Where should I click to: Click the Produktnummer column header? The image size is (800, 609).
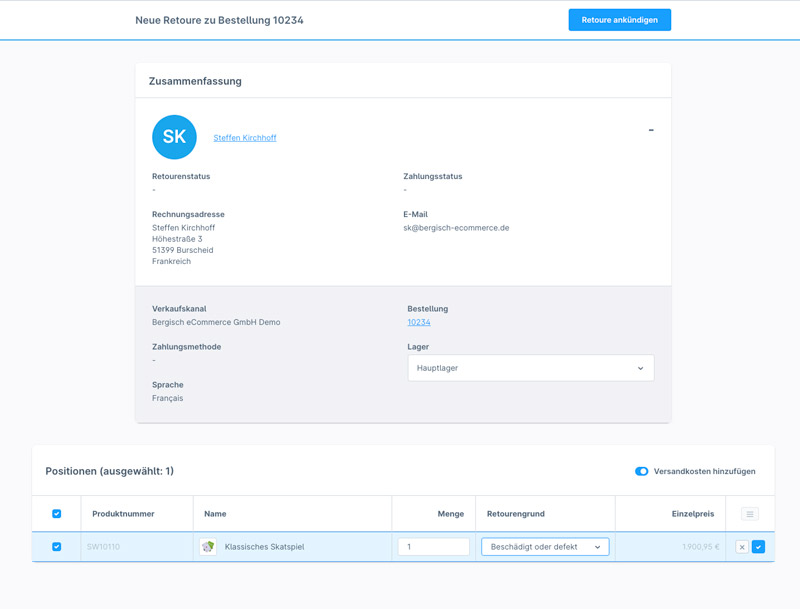coord(123,514)
